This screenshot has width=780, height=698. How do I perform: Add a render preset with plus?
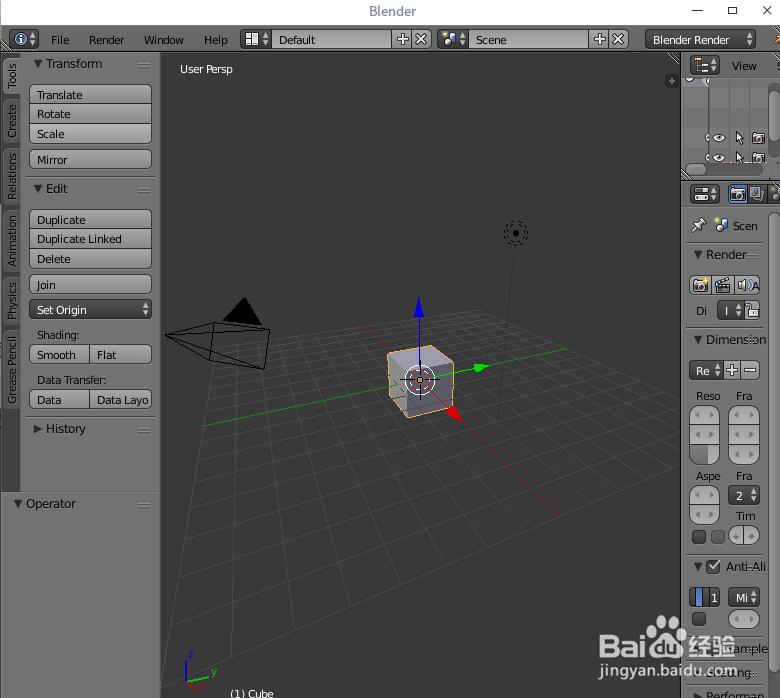[x=732, y=371]
